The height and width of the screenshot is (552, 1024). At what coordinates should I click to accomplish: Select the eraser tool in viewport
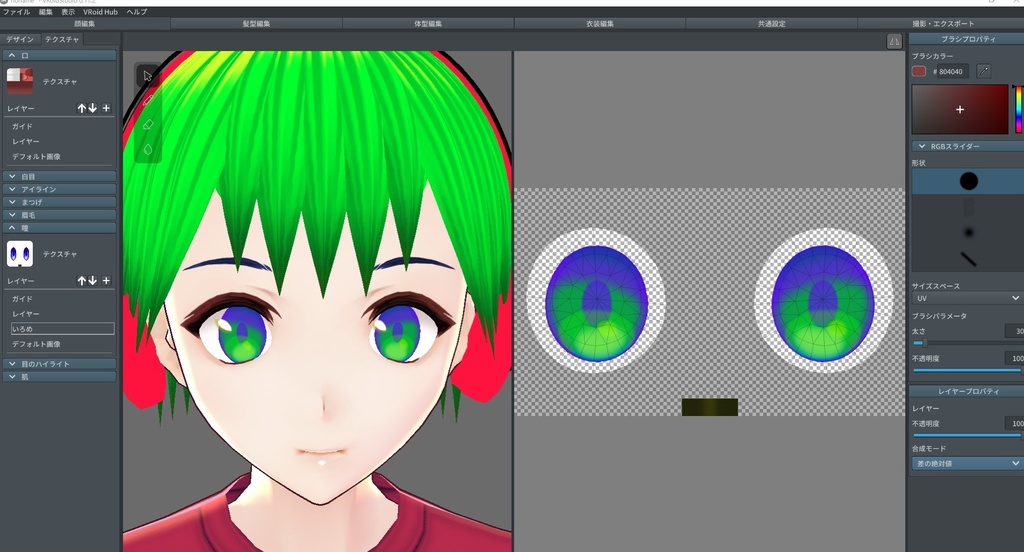(148, 124)
